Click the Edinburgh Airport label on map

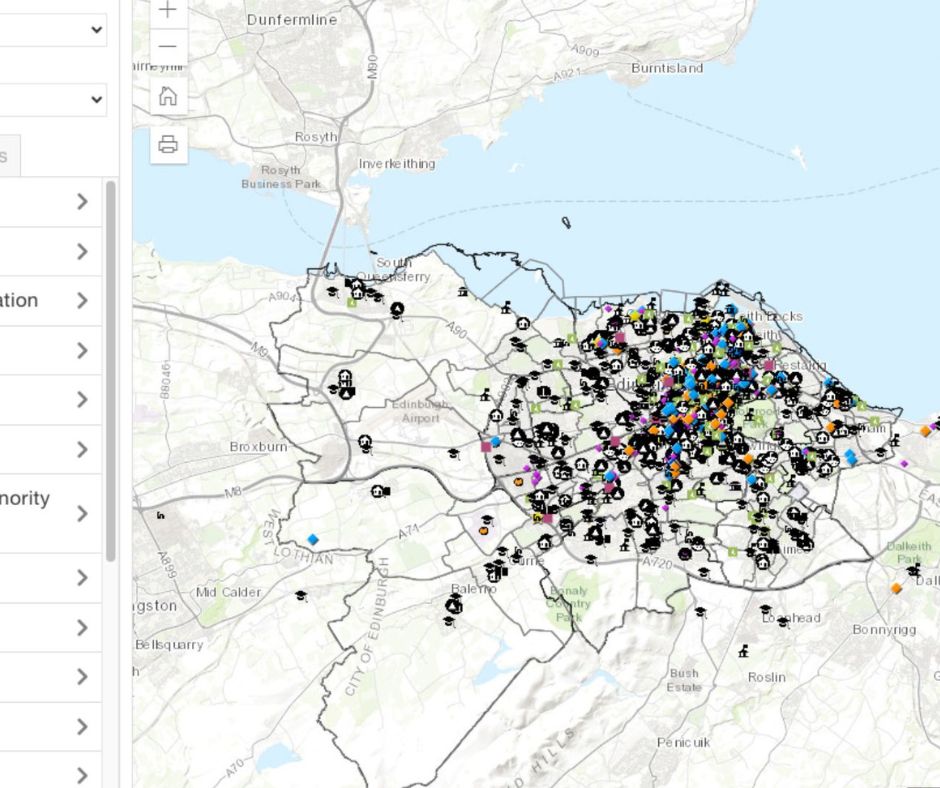tap(421, 411)
